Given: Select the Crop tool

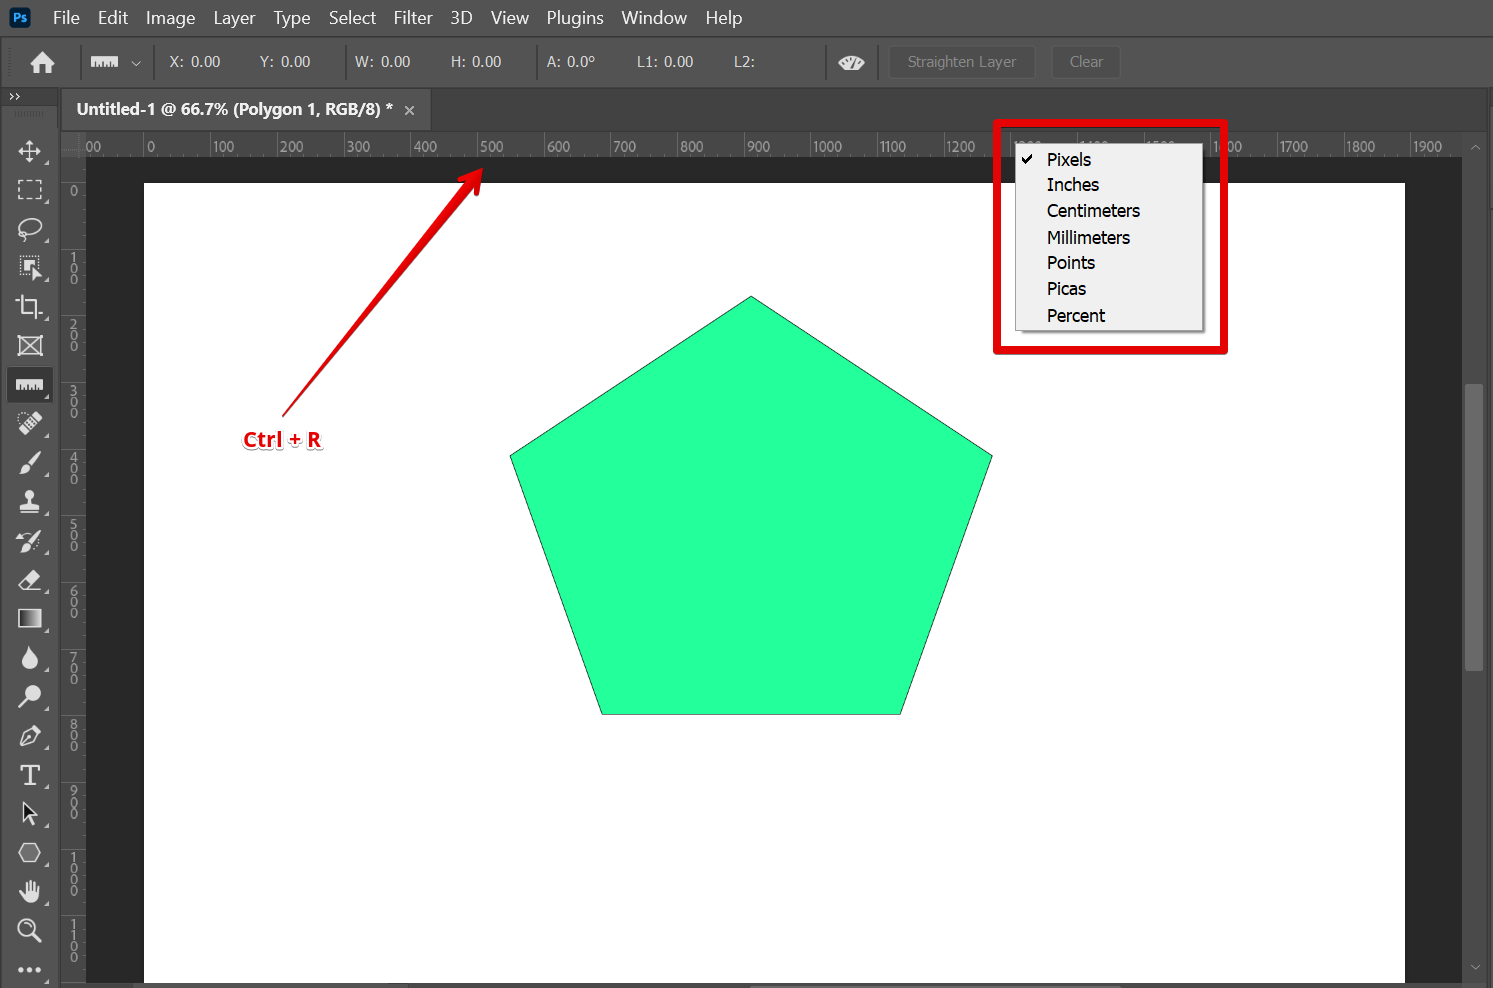Looking at the screenshot, I should click(30, 307).
